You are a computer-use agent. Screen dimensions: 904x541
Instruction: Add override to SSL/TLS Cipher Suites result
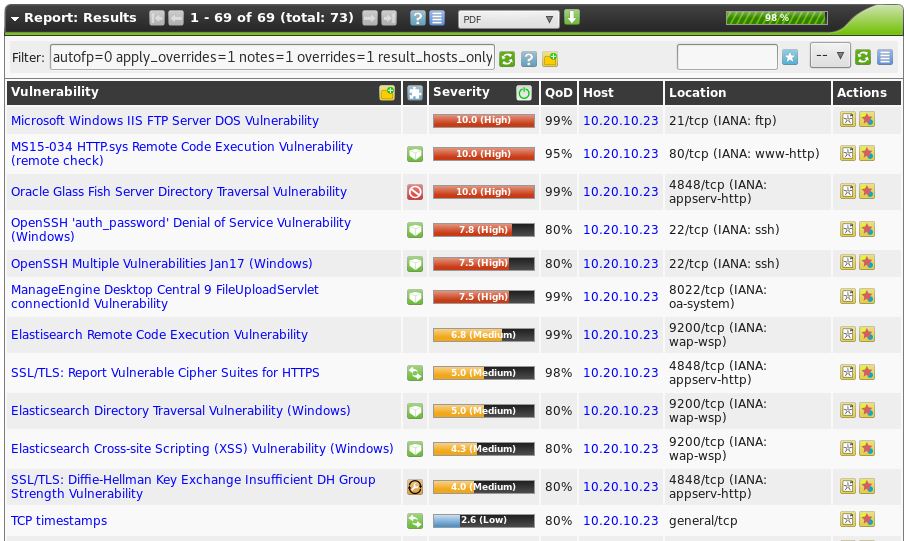[867, 373]
